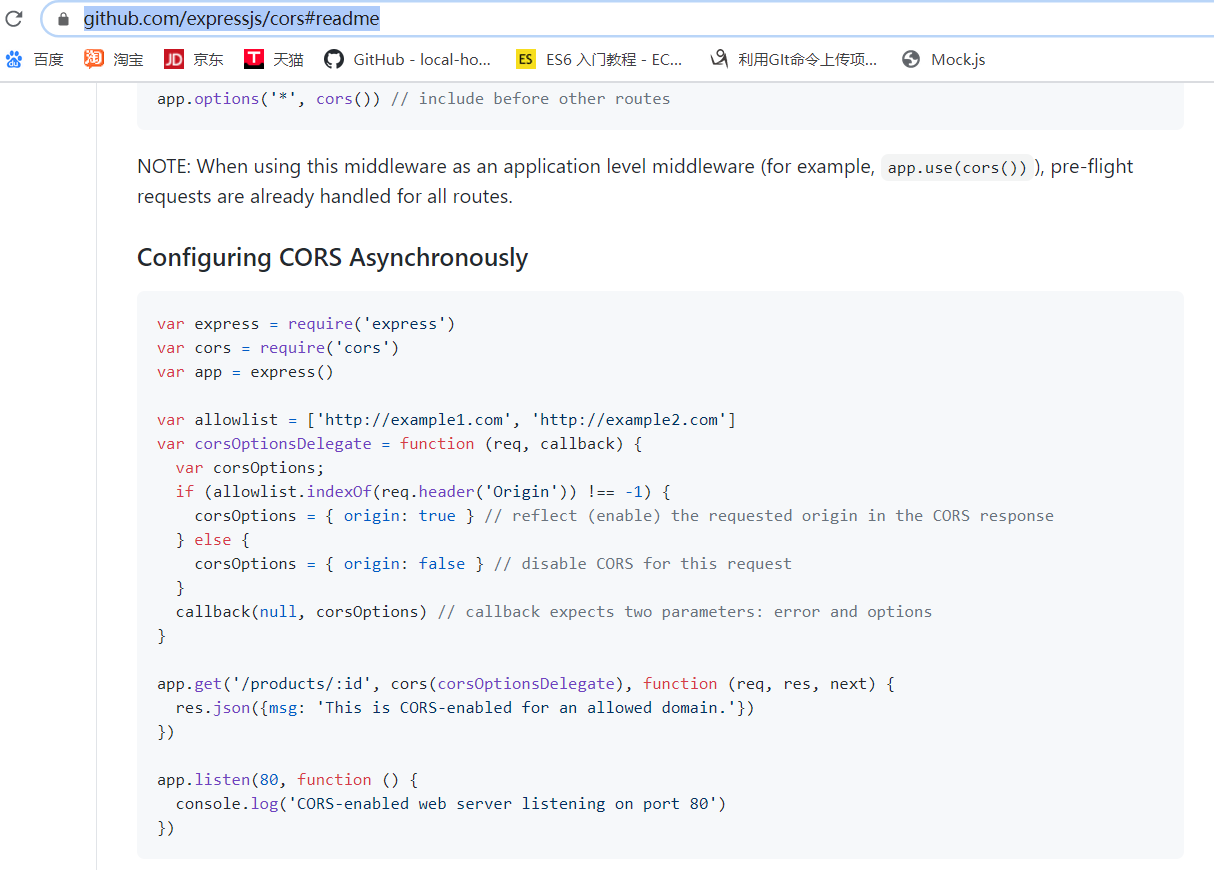
Task: Click the line var corsOptions;
Action: click(250, 468)
